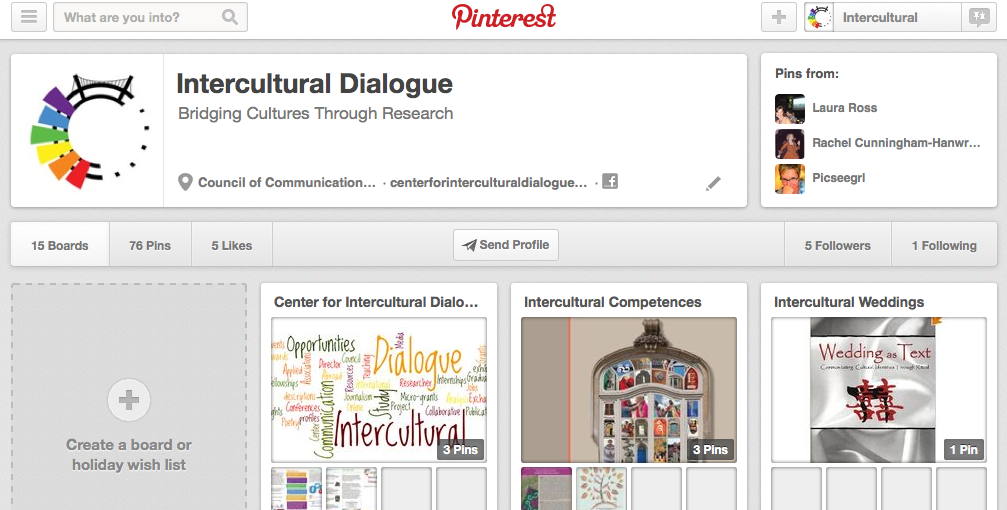The image size is (1007, 510).
Task: Switch to the 76 Pins tab
Action: click(150, 245)
